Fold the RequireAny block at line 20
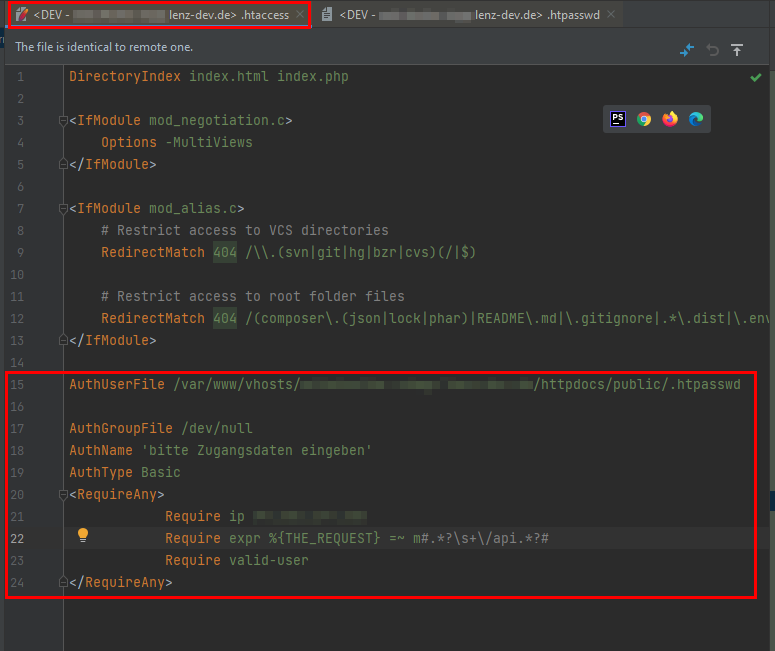This screenshot has width=775, height=651. click(x=63, y=494)
